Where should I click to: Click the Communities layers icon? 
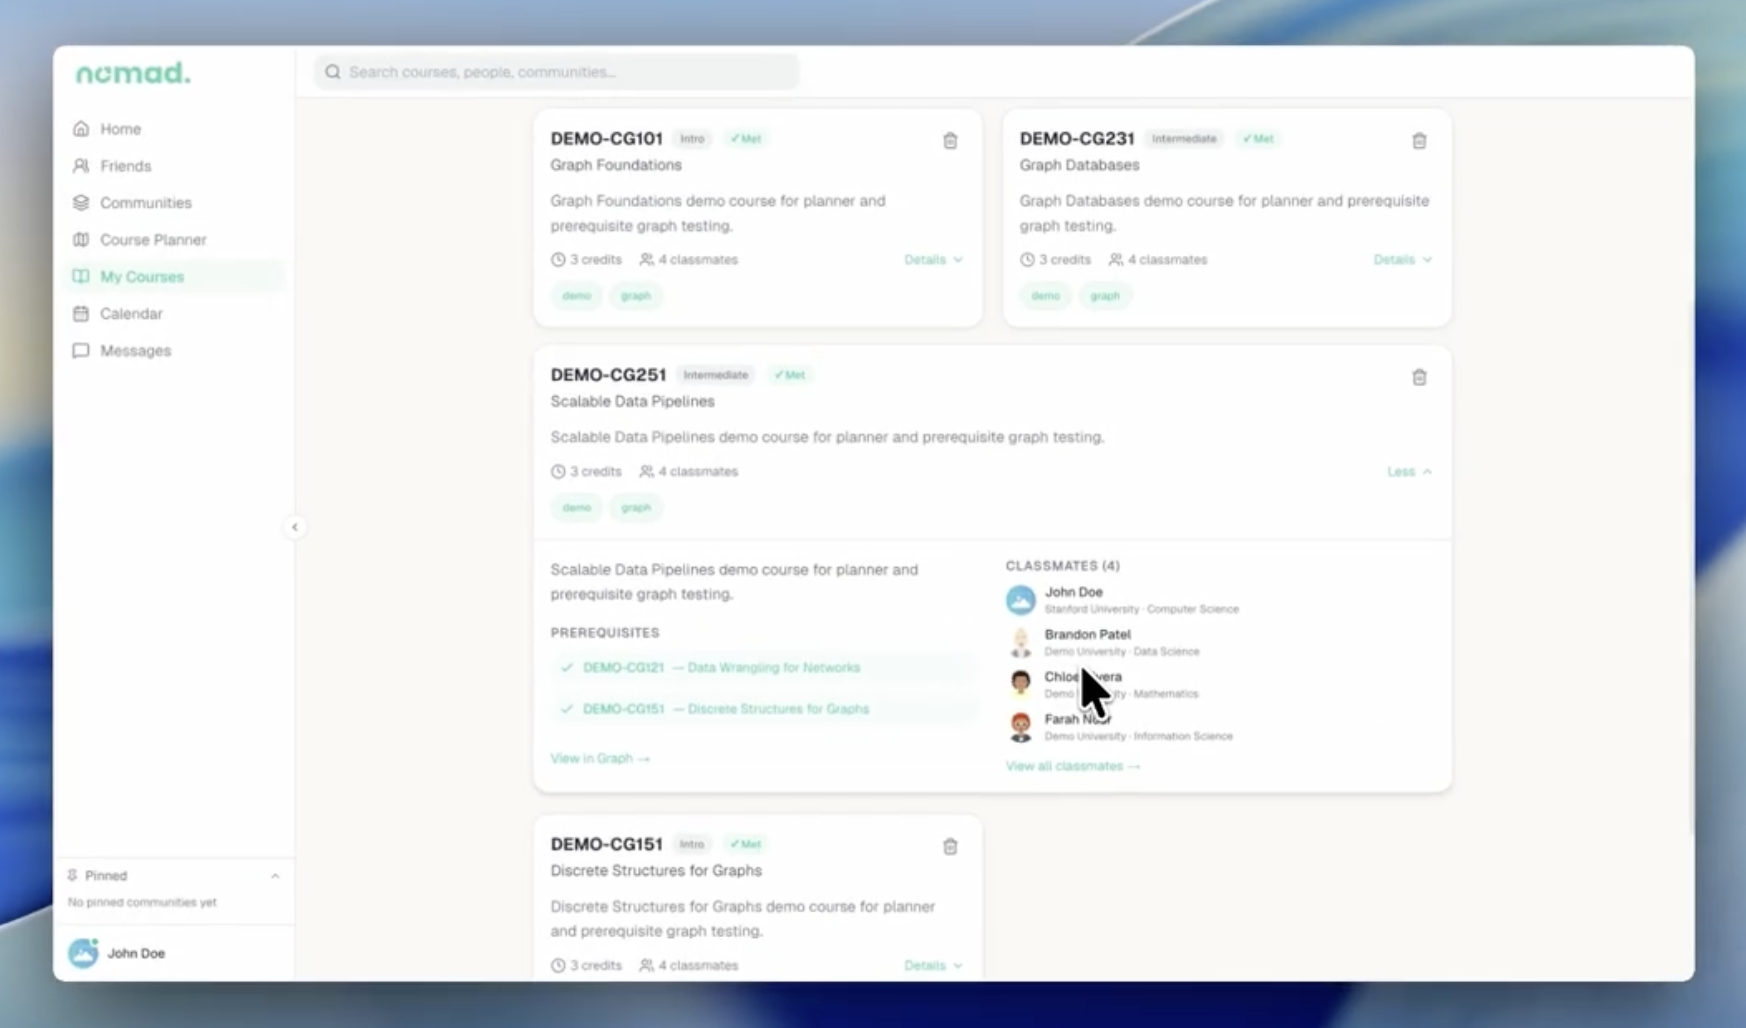click(81, 203)
